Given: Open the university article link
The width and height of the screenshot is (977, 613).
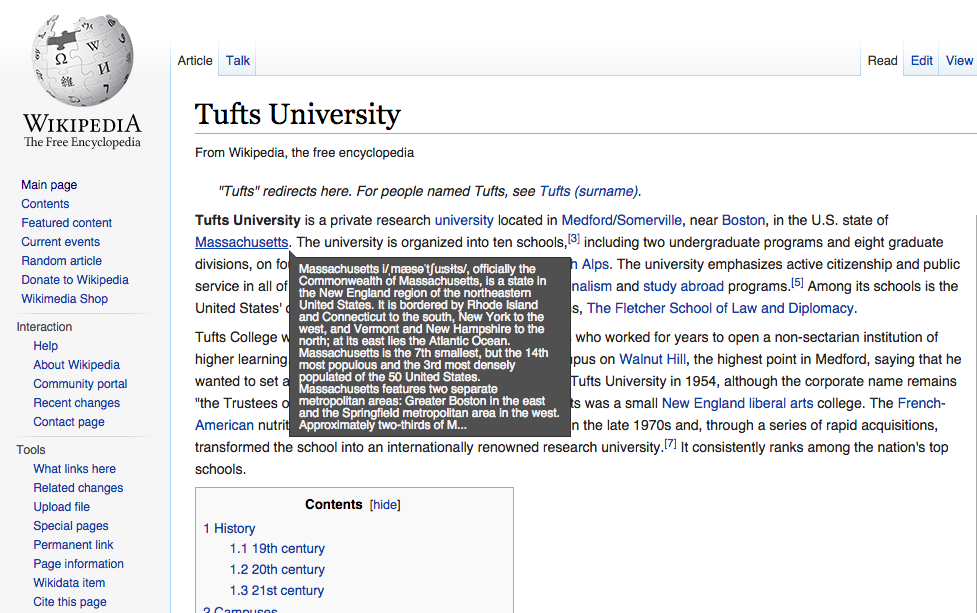Looking at the screenshot, I should click(464, 221).
